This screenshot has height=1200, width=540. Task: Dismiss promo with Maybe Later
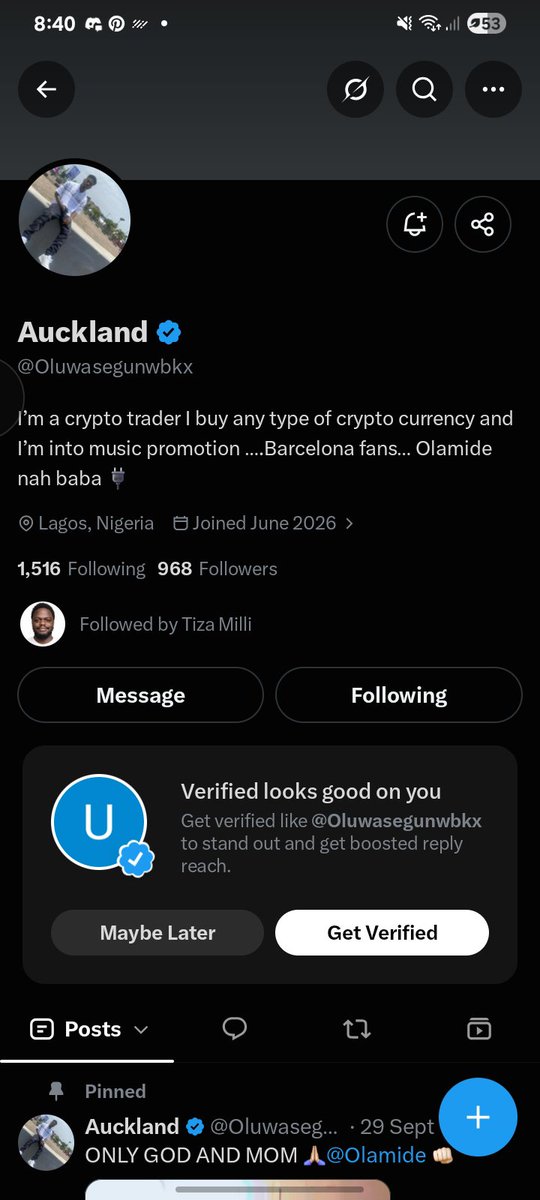click(x=157, y=932)
